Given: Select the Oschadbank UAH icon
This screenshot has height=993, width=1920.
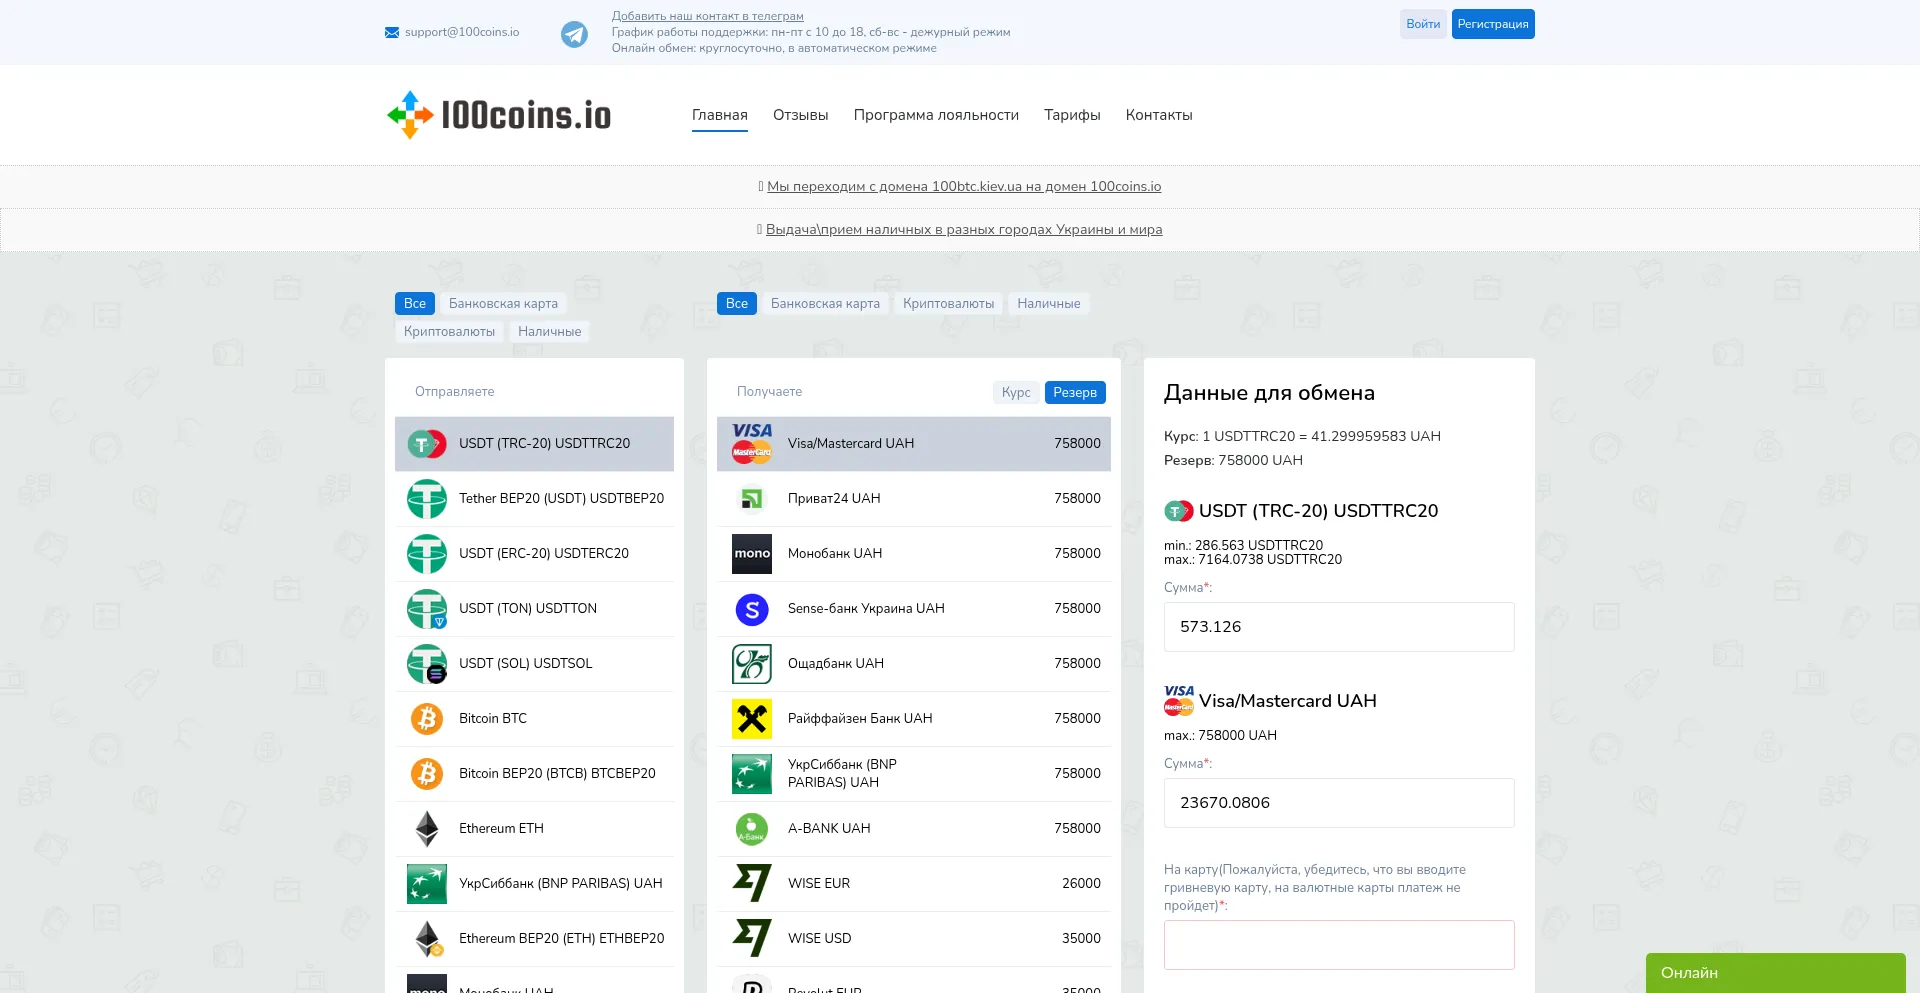Looking at the screenshot, I should click(752, 664).
